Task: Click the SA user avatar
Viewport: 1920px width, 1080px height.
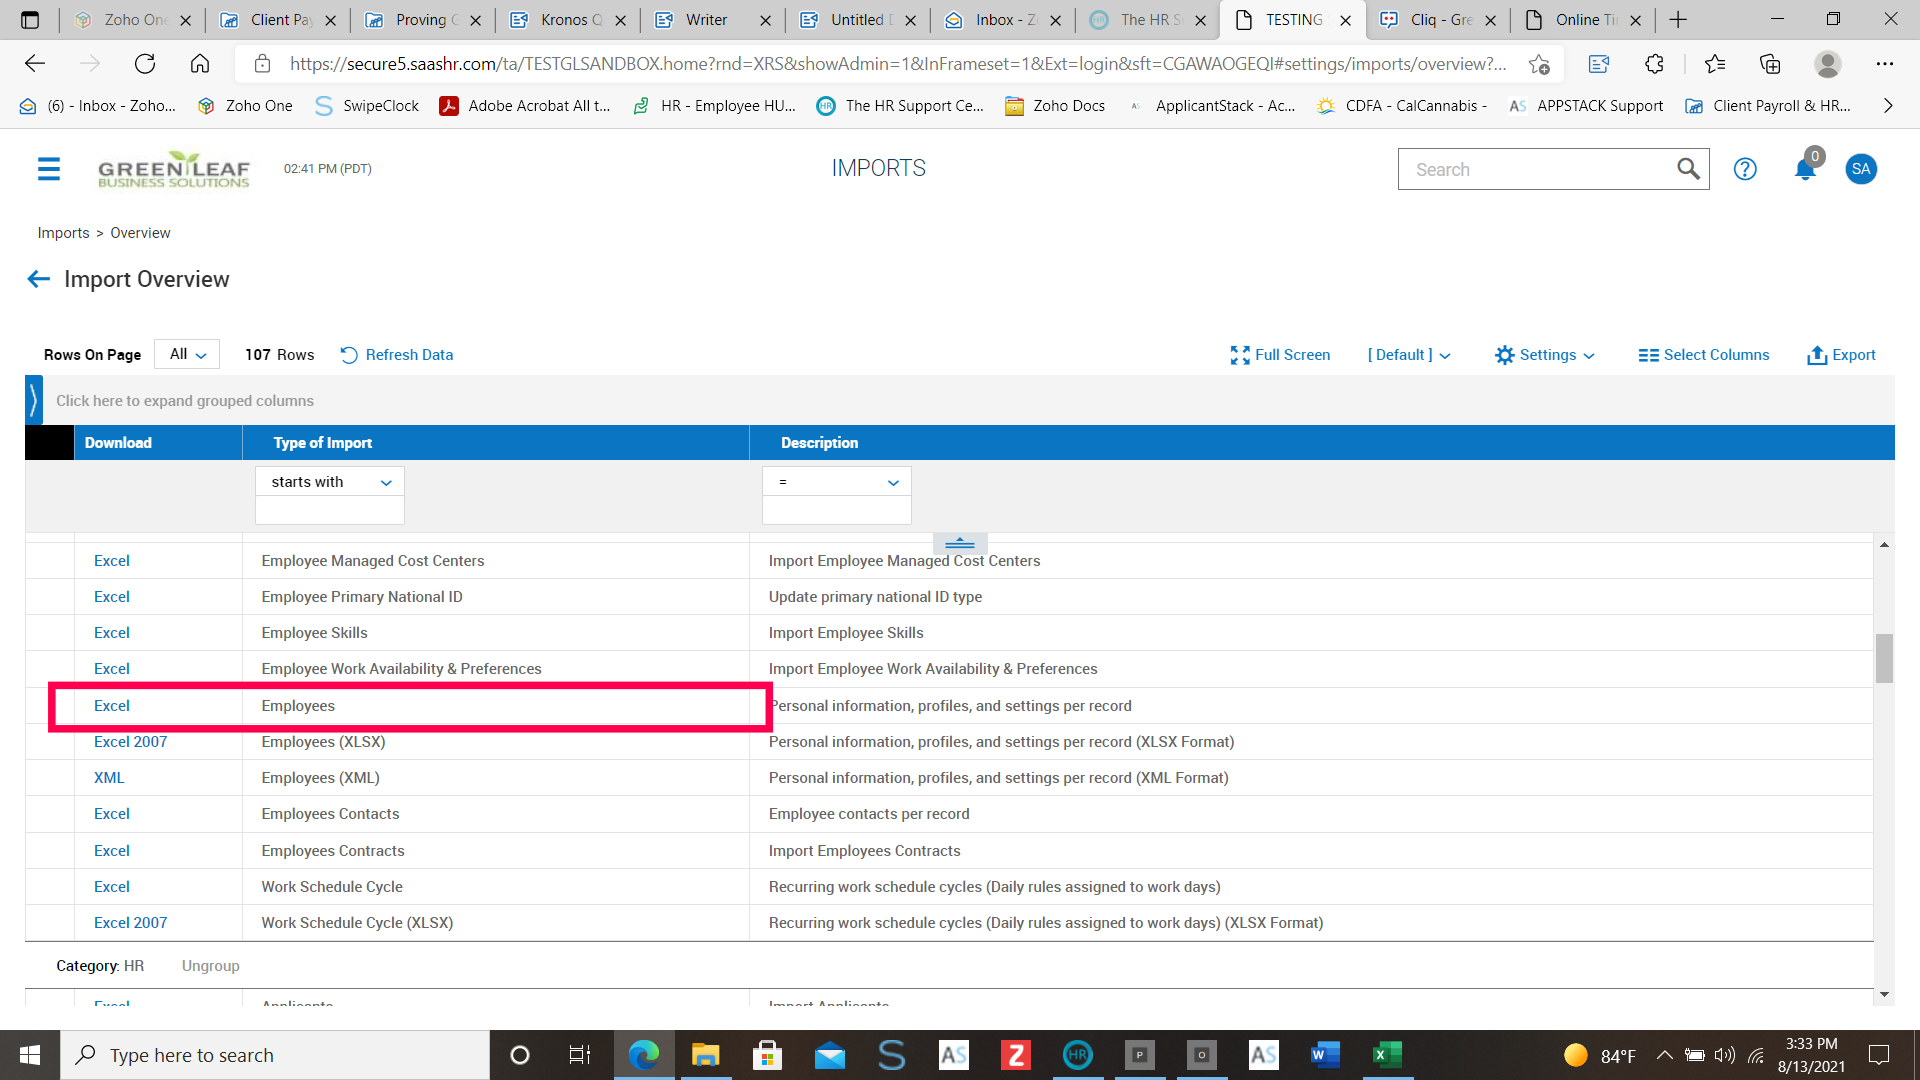Action: [1860, 169]
